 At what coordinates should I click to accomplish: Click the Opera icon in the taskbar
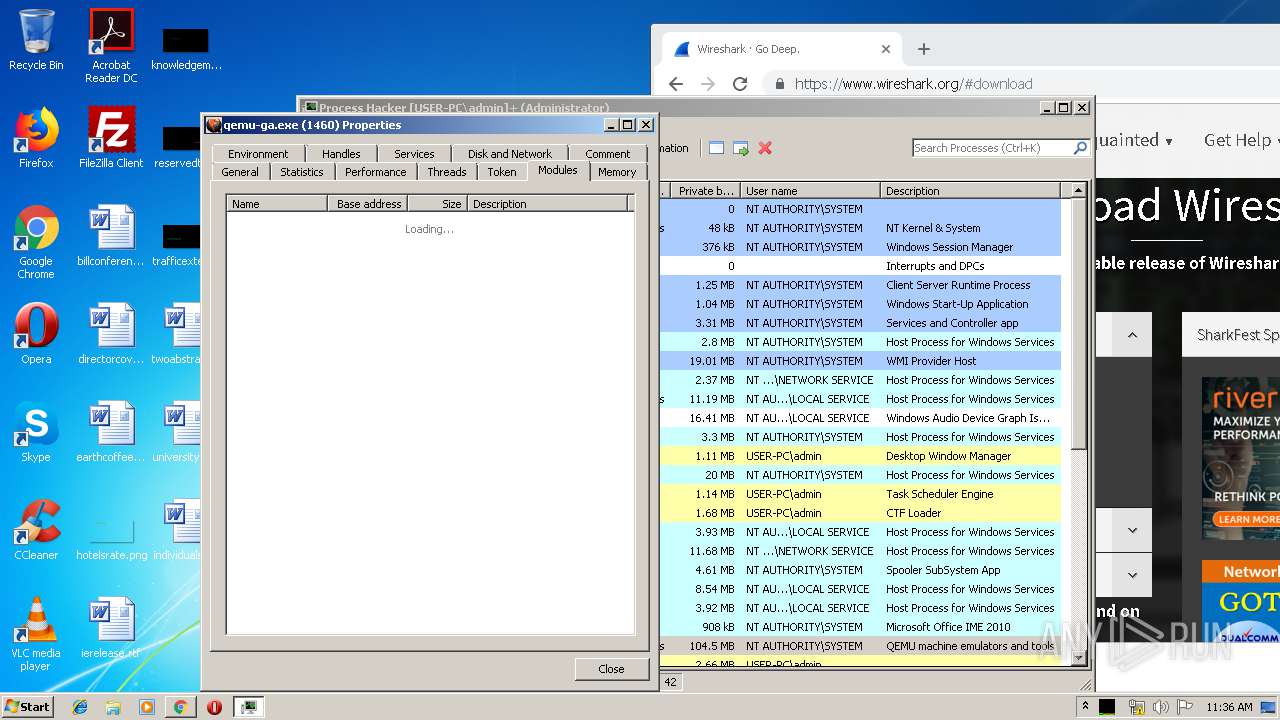click(214, 707)
